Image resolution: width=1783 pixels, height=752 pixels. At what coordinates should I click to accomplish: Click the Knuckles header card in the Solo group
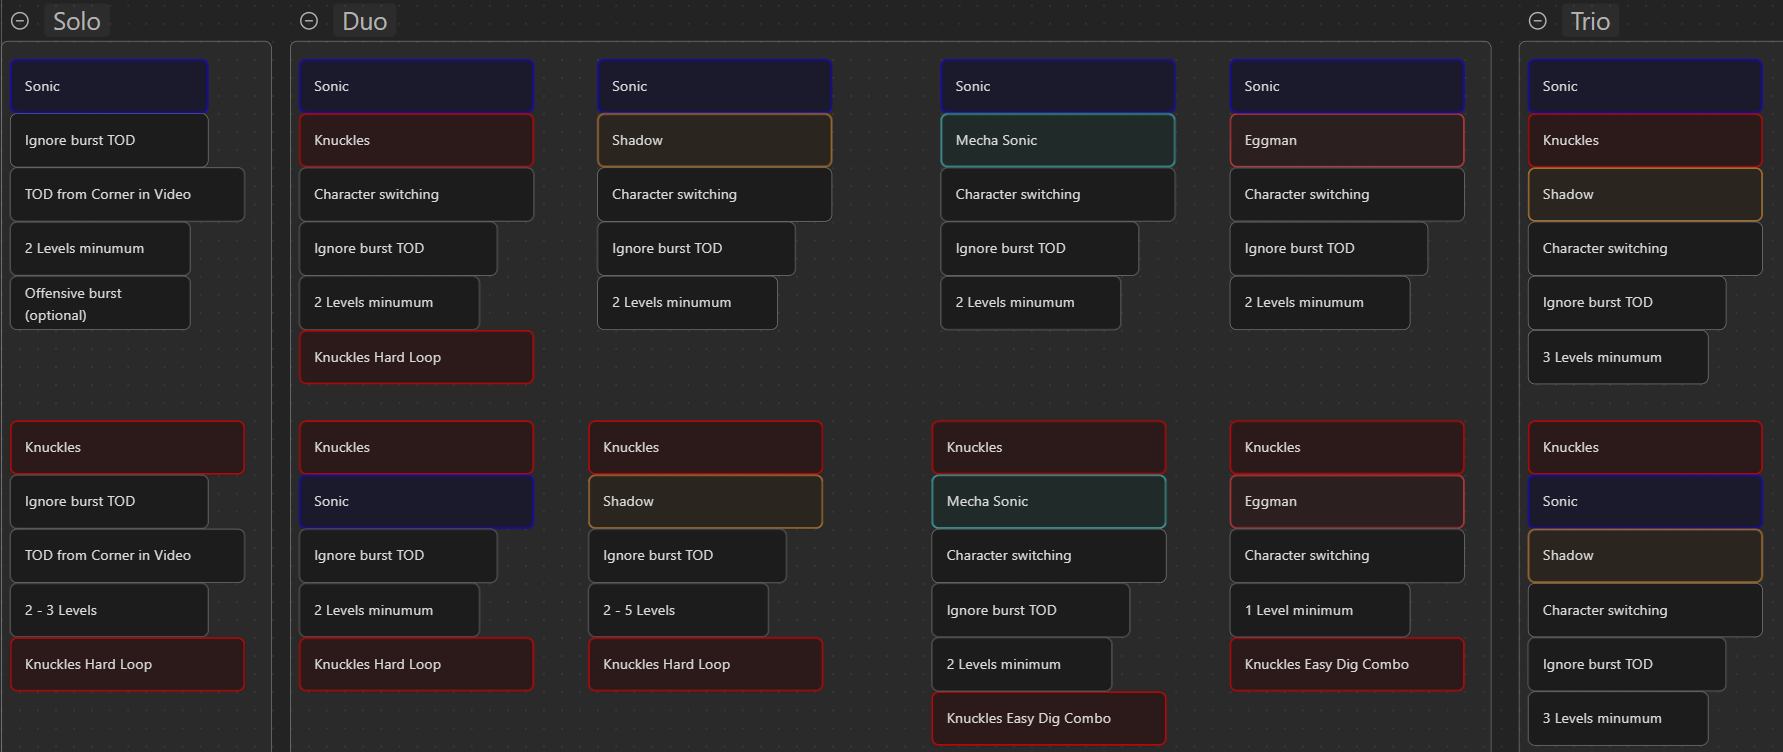(x=127, y=447)
